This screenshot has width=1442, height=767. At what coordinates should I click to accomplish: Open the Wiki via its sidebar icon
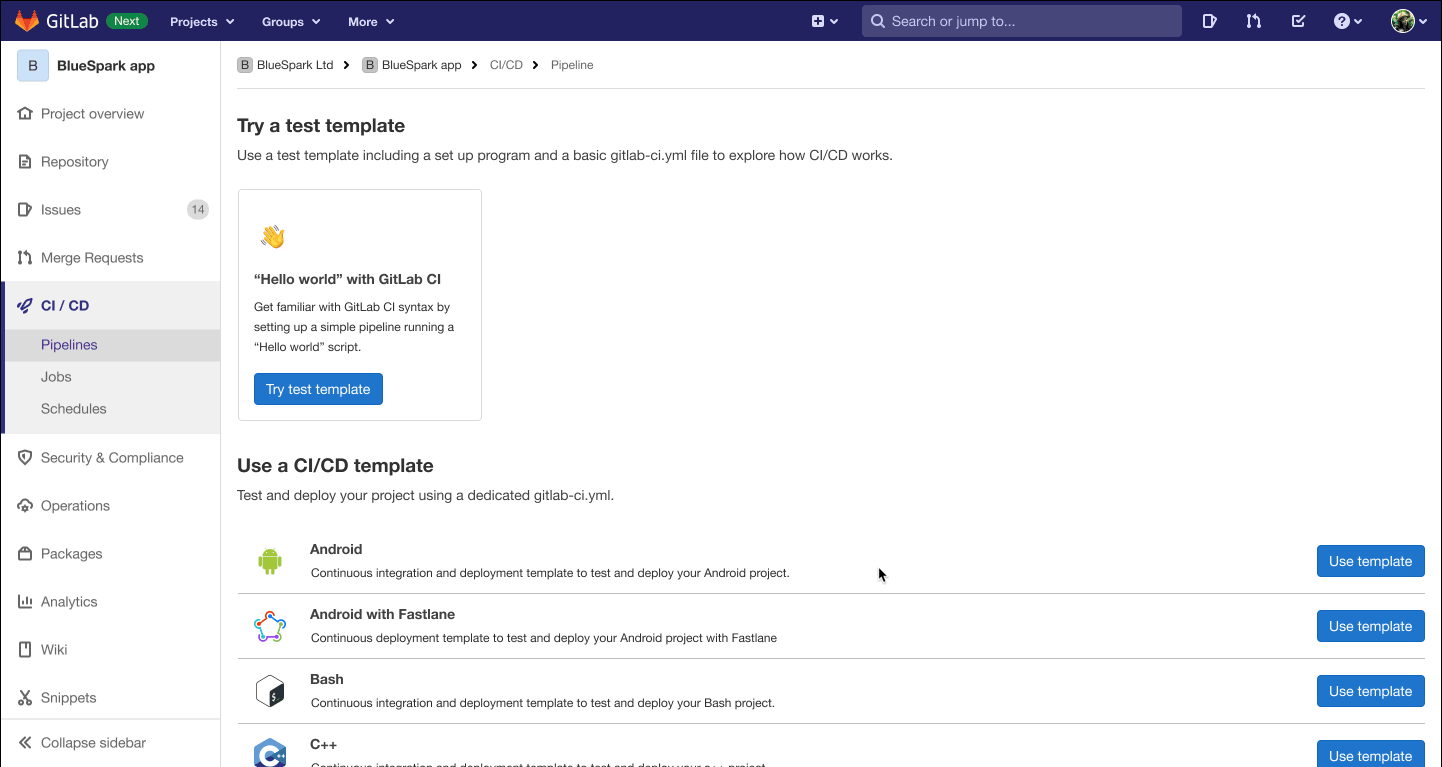click(24, 649)
